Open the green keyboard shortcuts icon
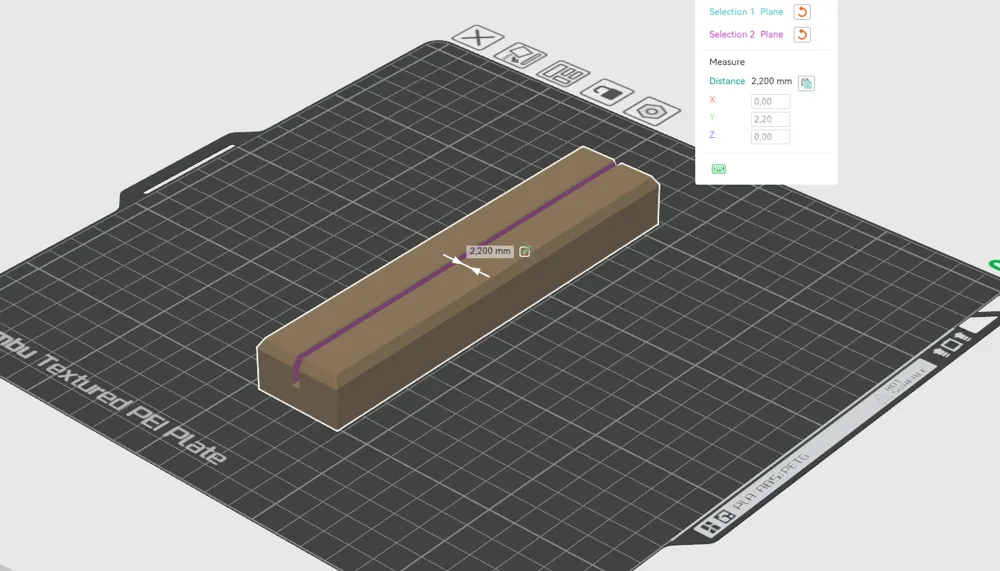The height and width of the screenshot is (571, 1000). click(x=719, y=169)
